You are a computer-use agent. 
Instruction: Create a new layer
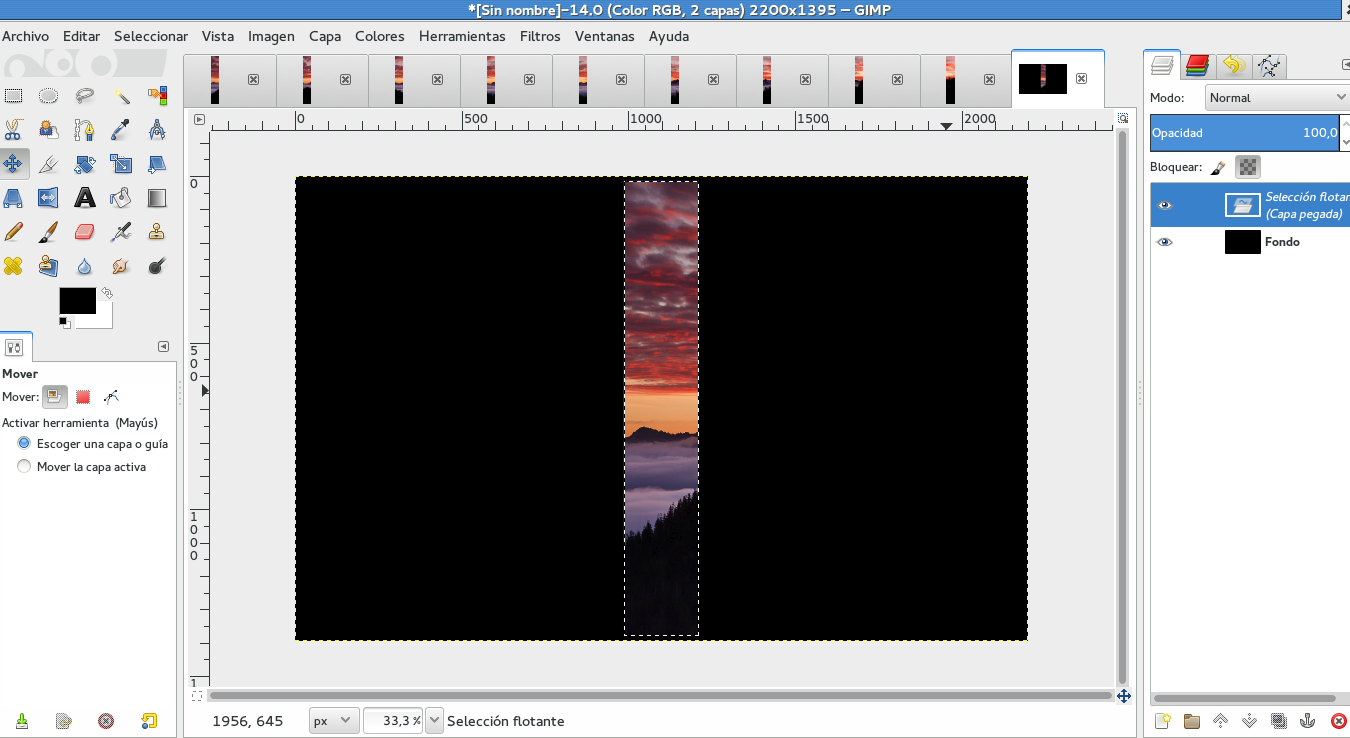[x=1162, y=721]
